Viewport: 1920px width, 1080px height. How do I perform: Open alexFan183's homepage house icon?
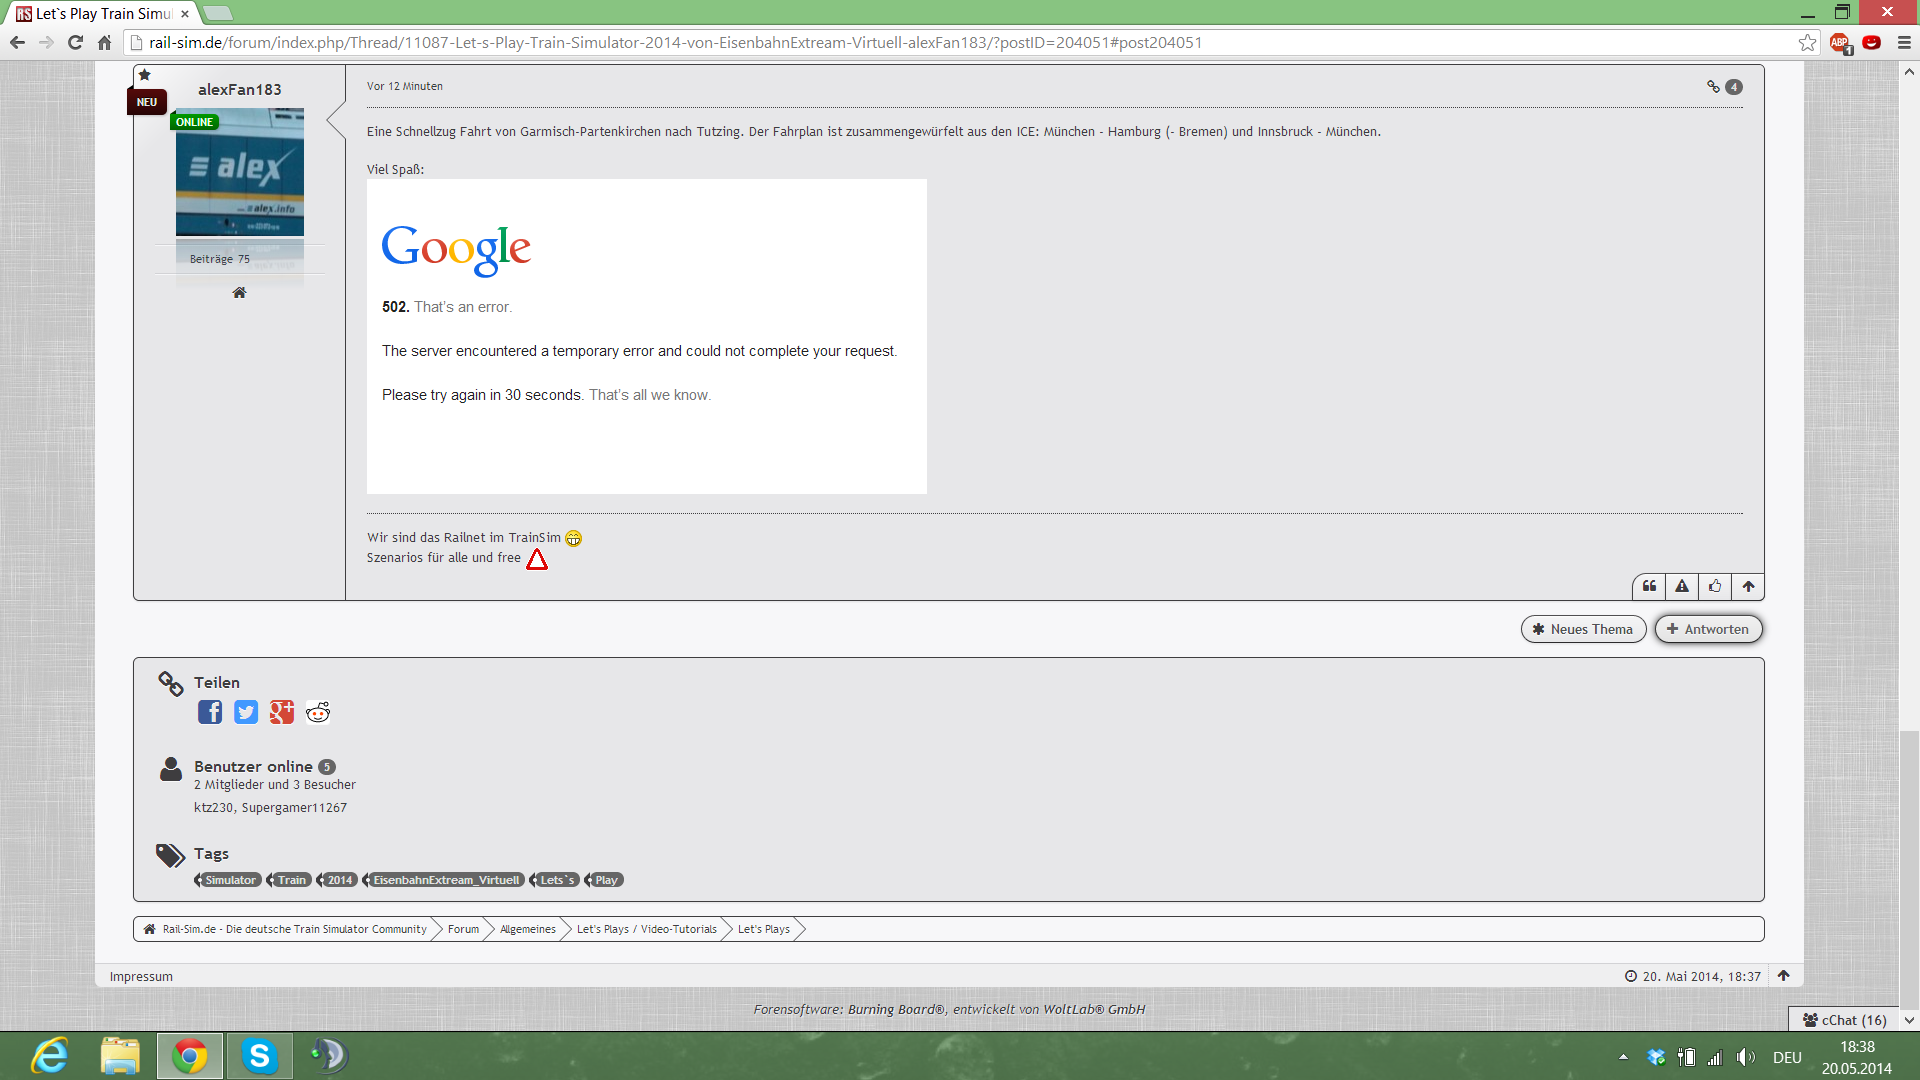[x=239, y=293]
